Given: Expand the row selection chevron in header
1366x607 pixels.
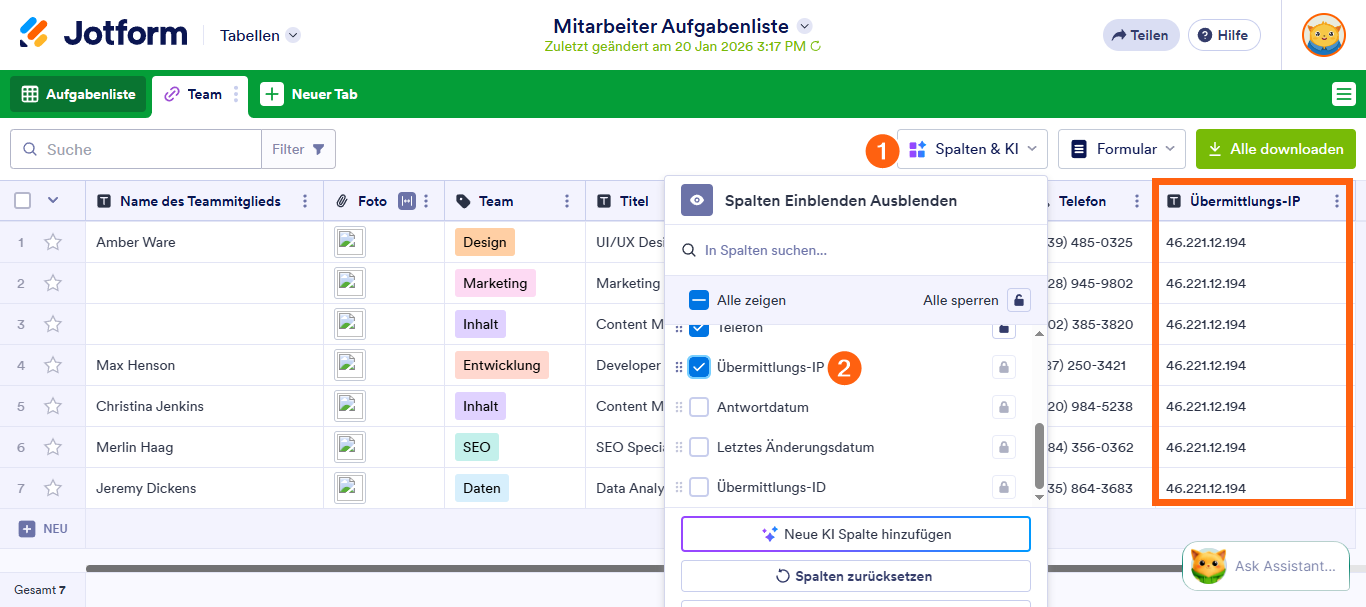Looking at the screenshot, I should (53, 201).
